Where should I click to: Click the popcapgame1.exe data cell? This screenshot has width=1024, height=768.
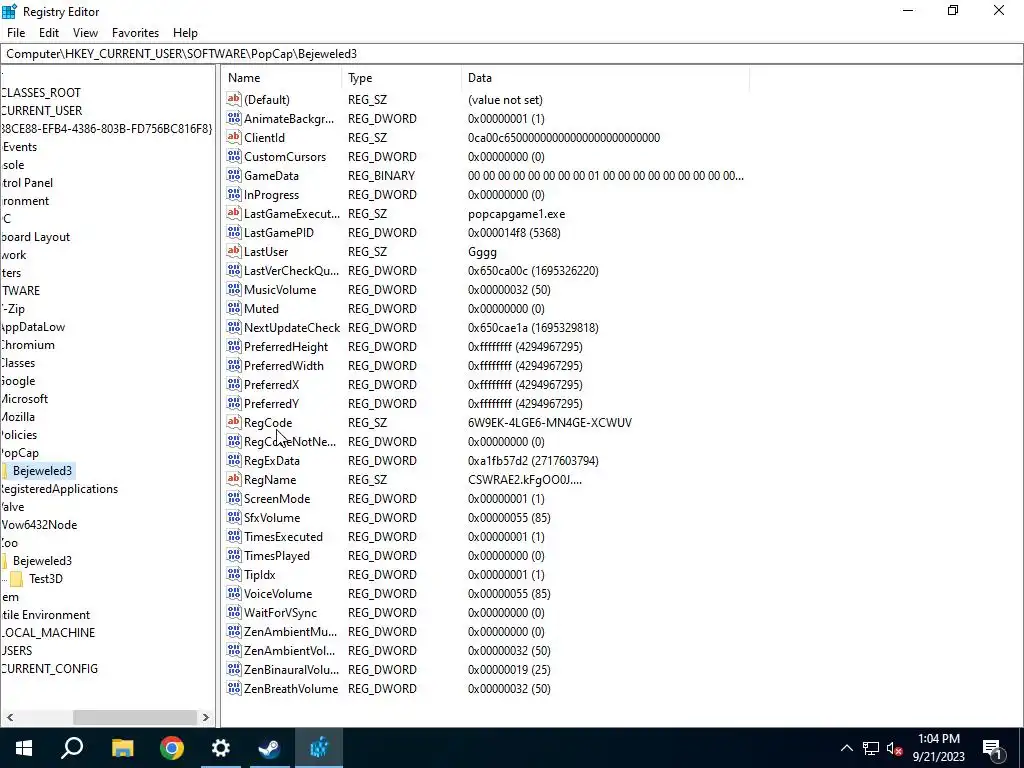517,214
